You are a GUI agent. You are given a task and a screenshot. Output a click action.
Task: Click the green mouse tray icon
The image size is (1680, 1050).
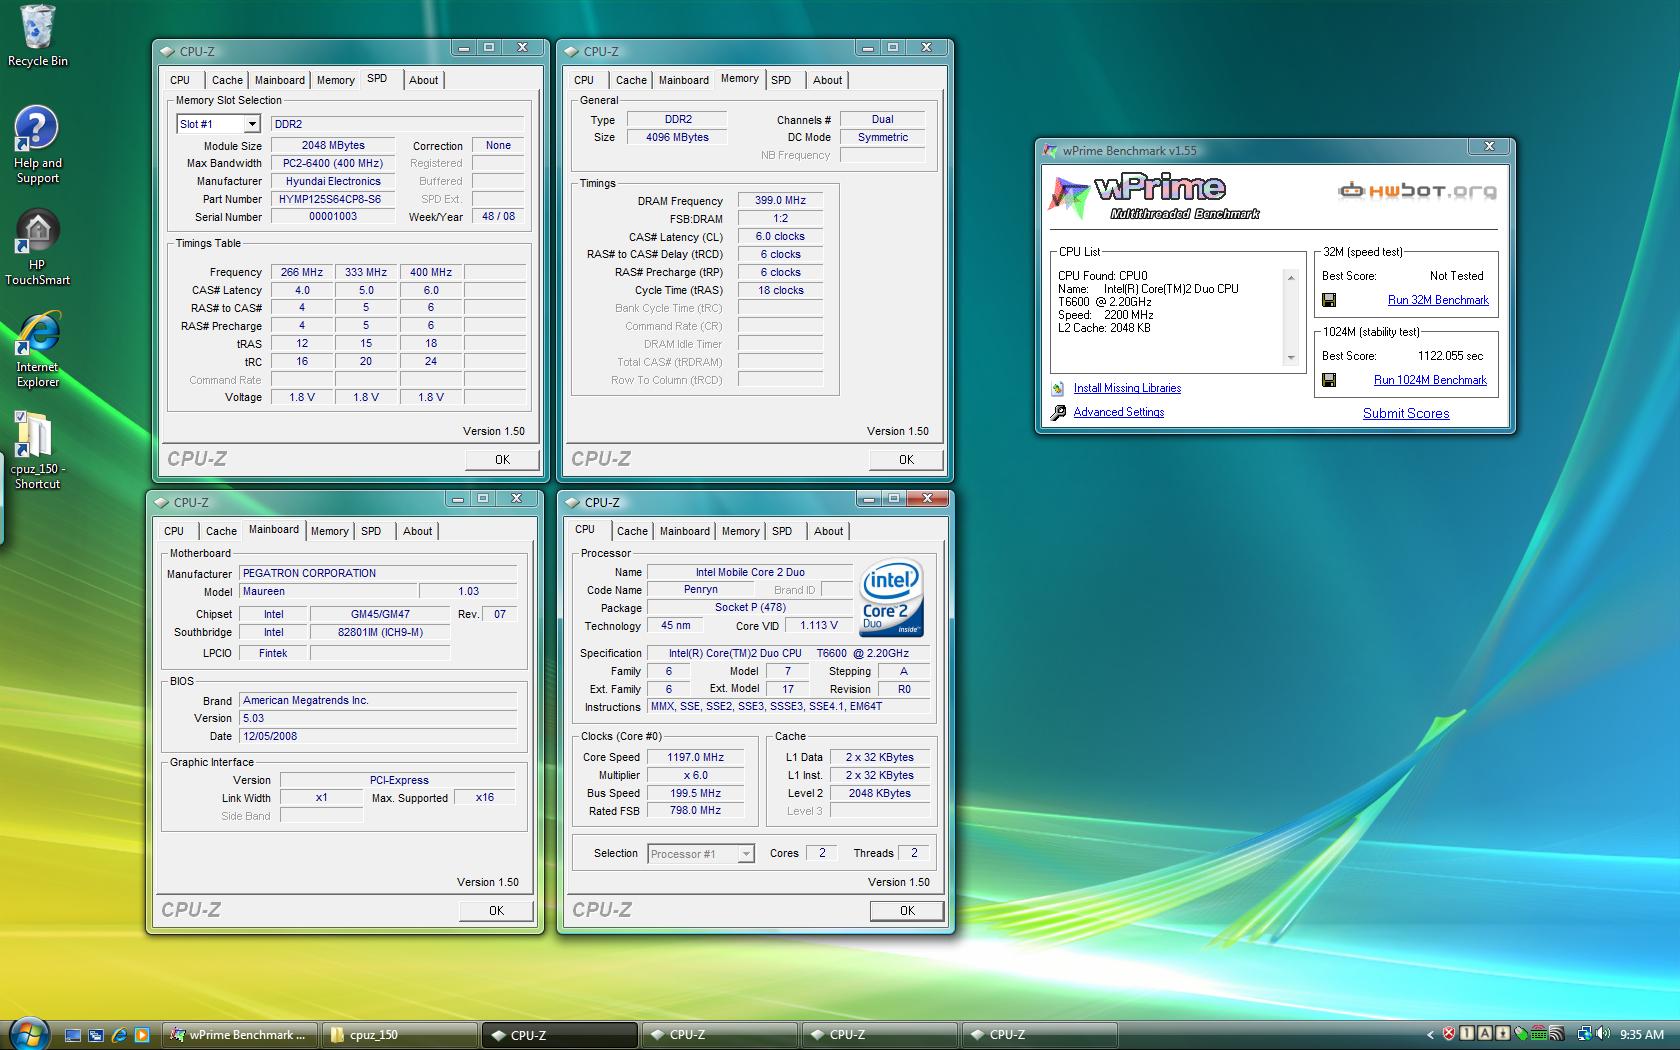[1521, 1035]
